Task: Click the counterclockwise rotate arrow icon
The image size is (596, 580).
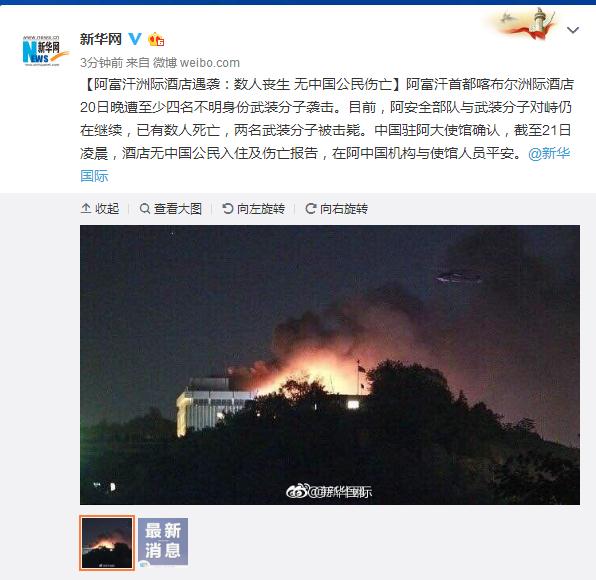Action: click(228, 208)
